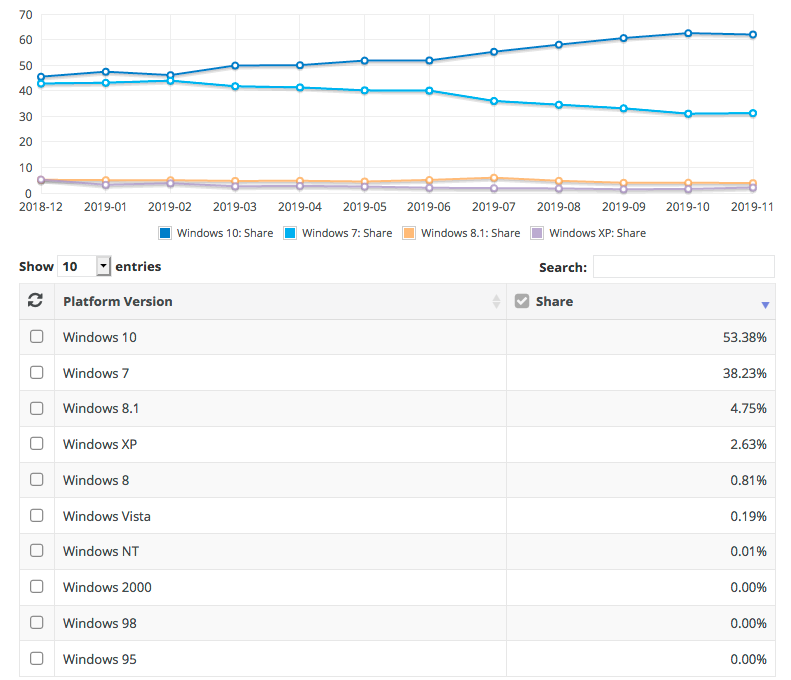The image size is (791, 680).
Task: Click Windows 7 data point at 2019-07
Action: (494, 101)
